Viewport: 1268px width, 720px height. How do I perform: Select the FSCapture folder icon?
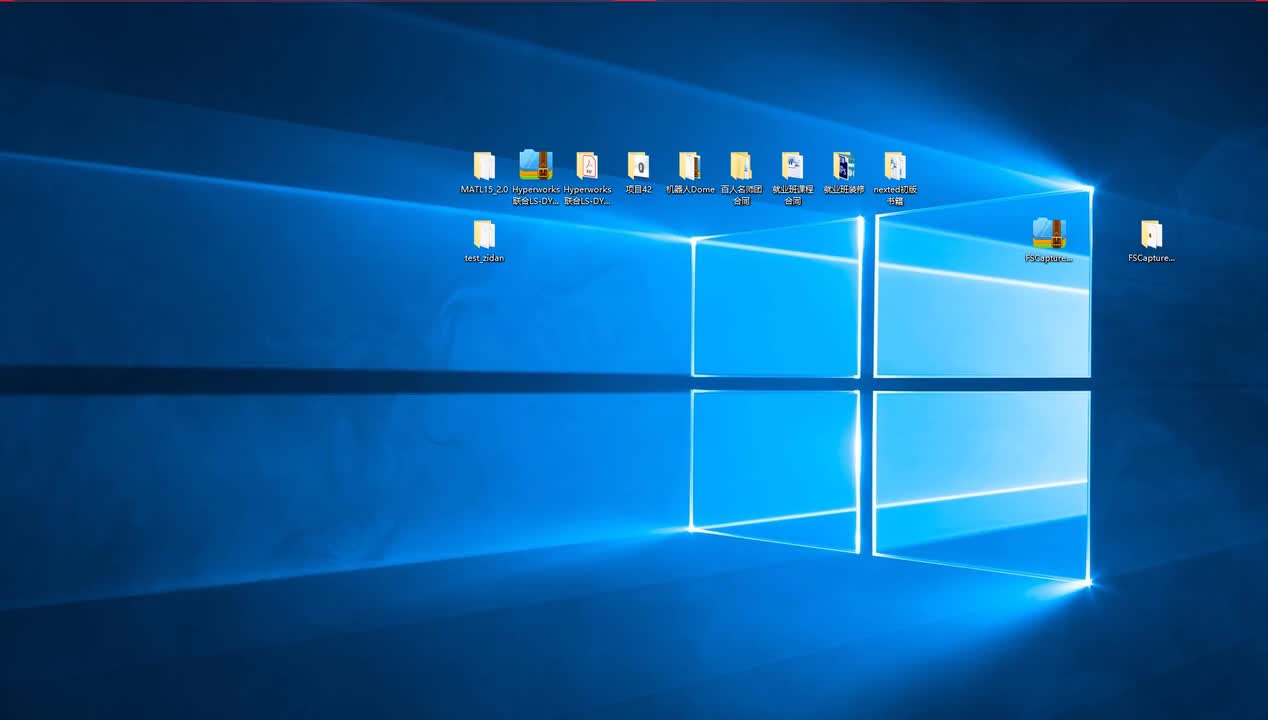[1151, 235]
